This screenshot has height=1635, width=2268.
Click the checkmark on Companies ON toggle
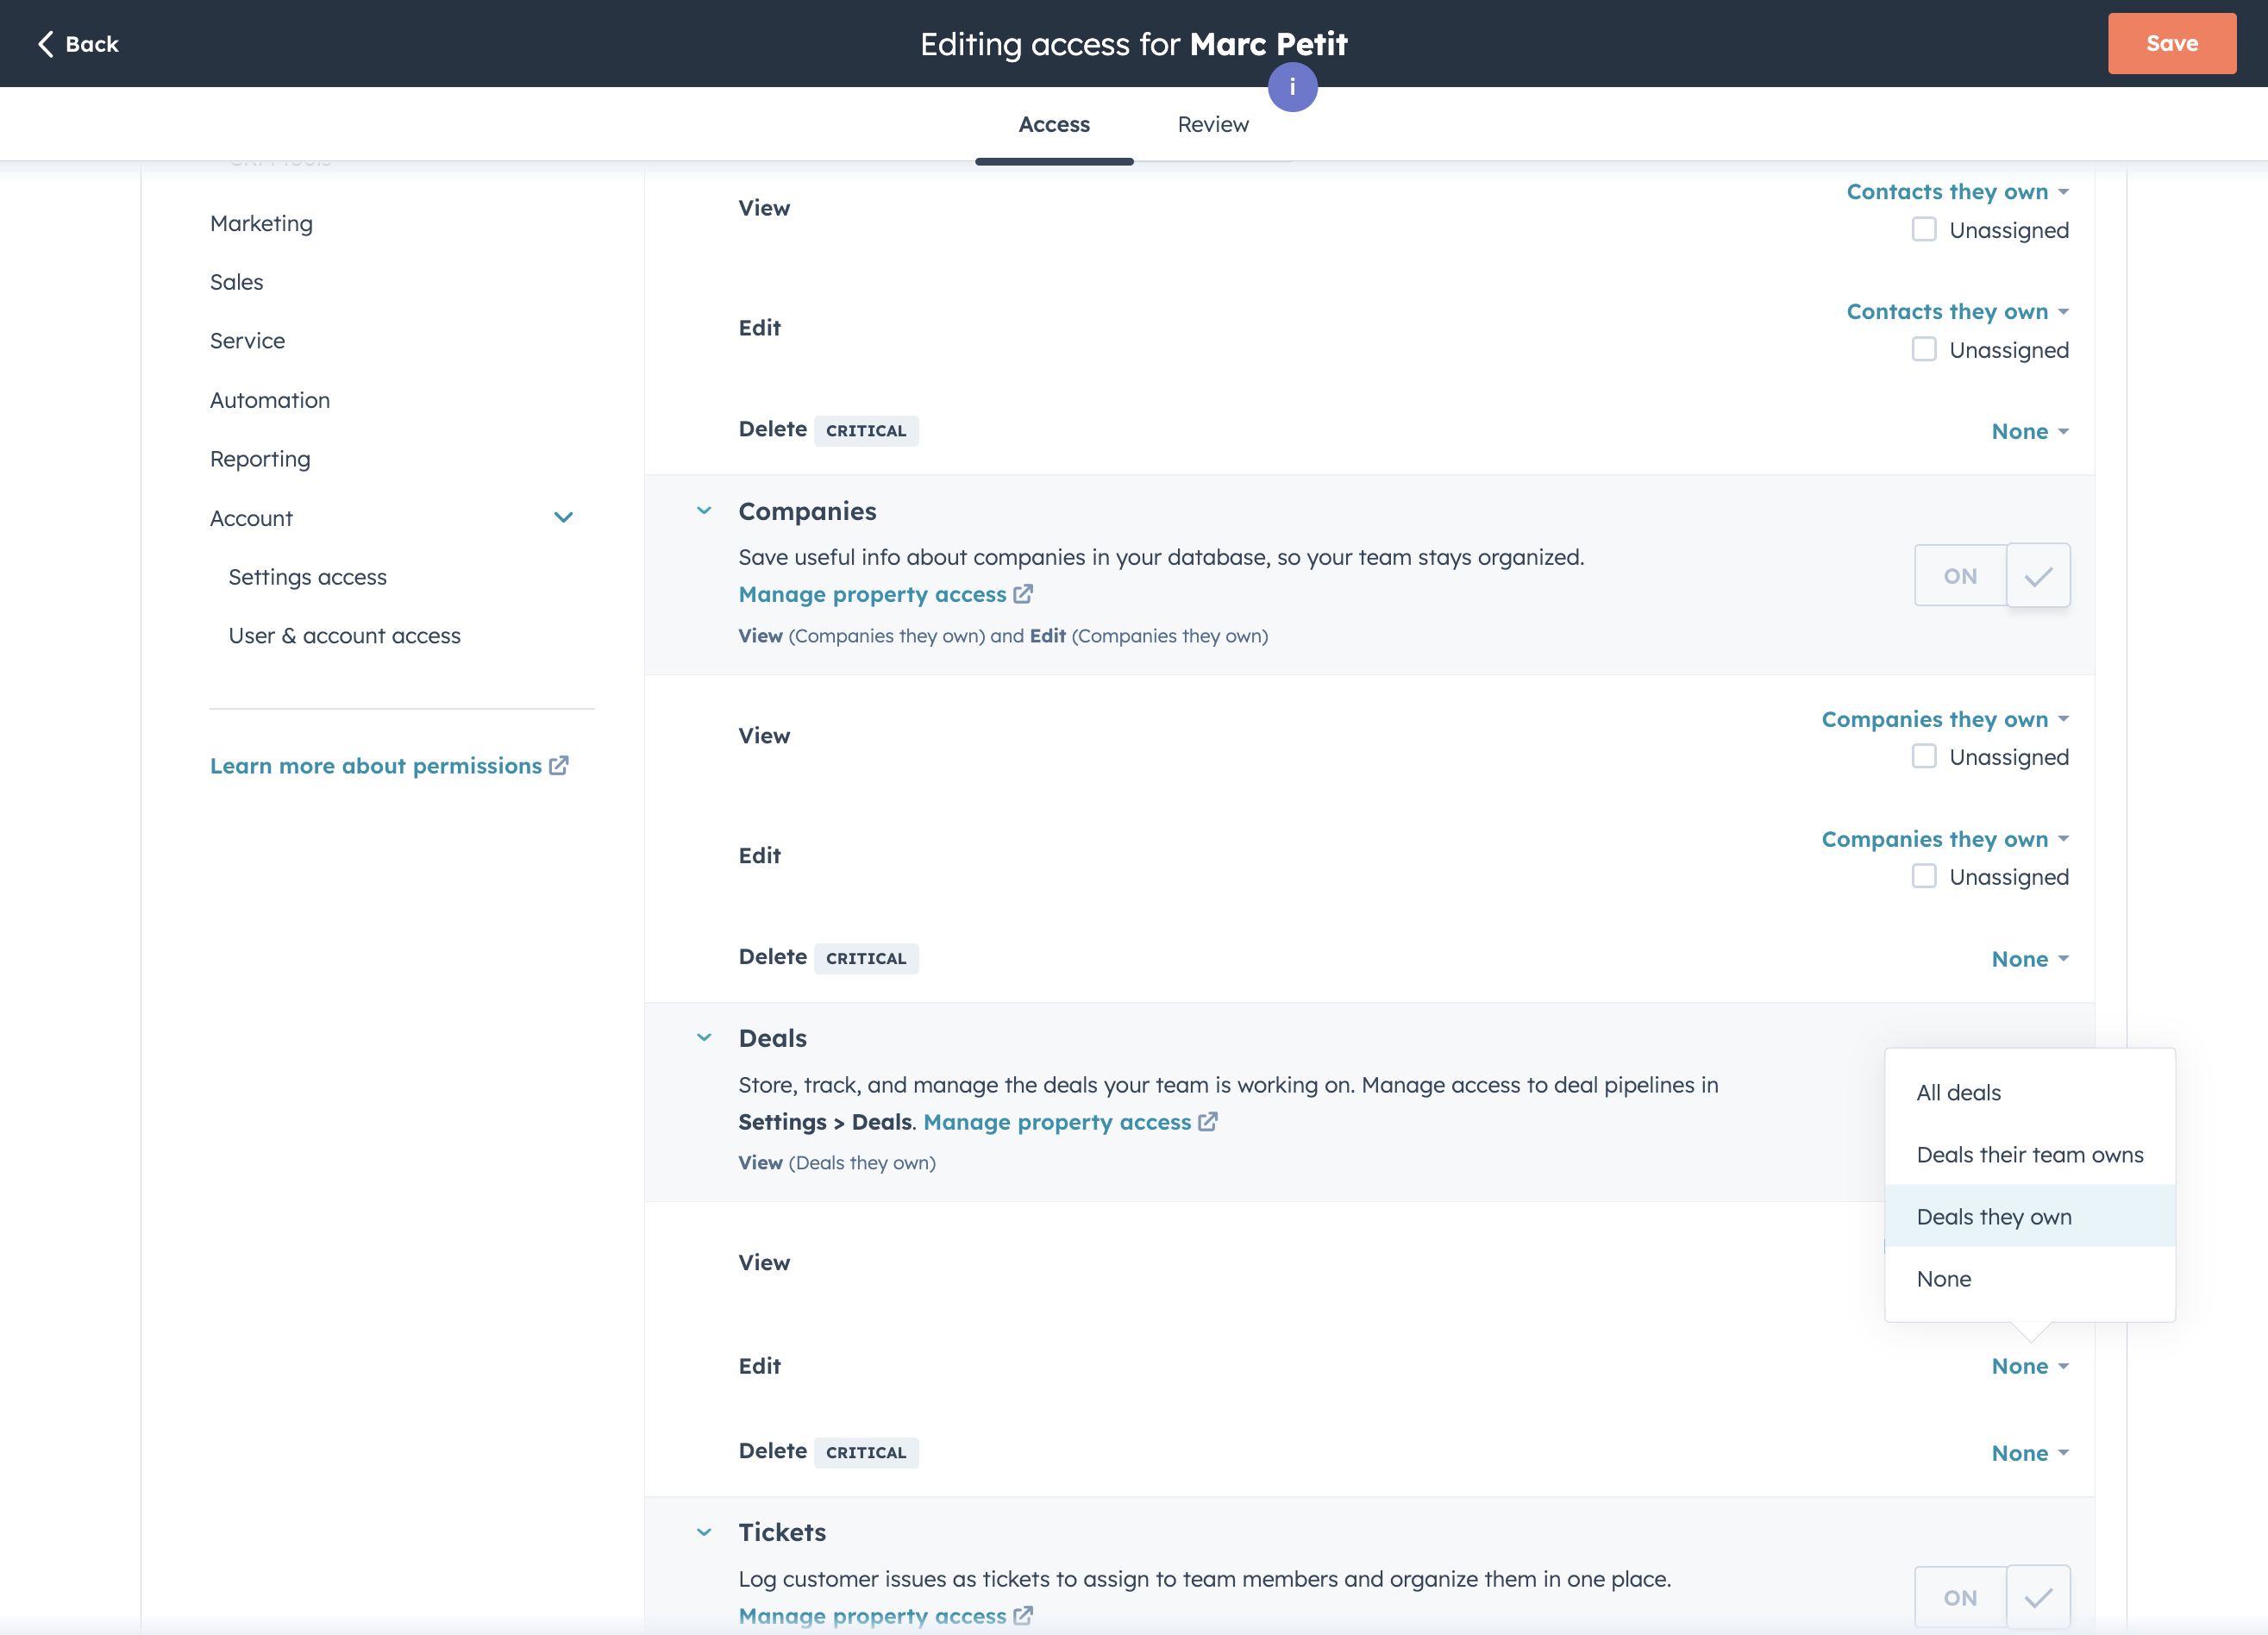[x=2038, y=576]
